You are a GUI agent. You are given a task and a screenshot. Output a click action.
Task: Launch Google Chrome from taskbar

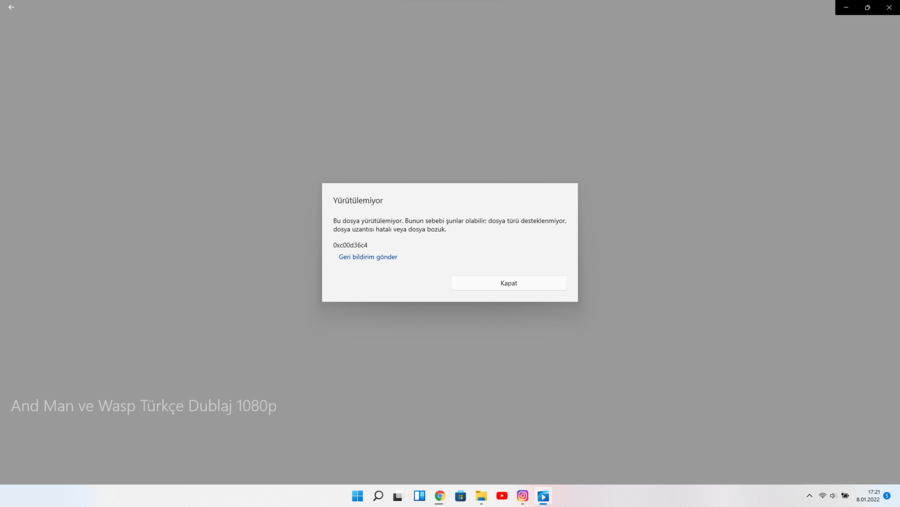tap(440, 496)
